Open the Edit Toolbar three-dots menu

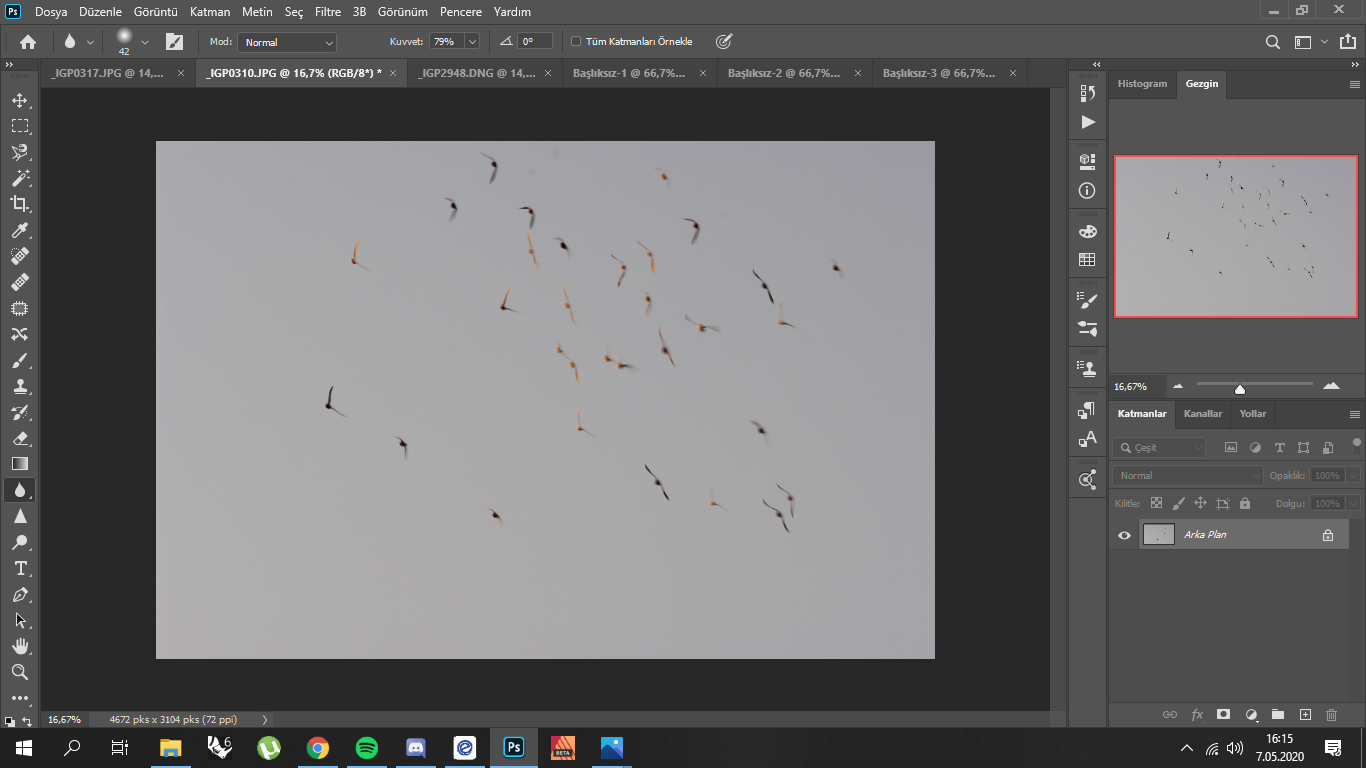point(19,698)
